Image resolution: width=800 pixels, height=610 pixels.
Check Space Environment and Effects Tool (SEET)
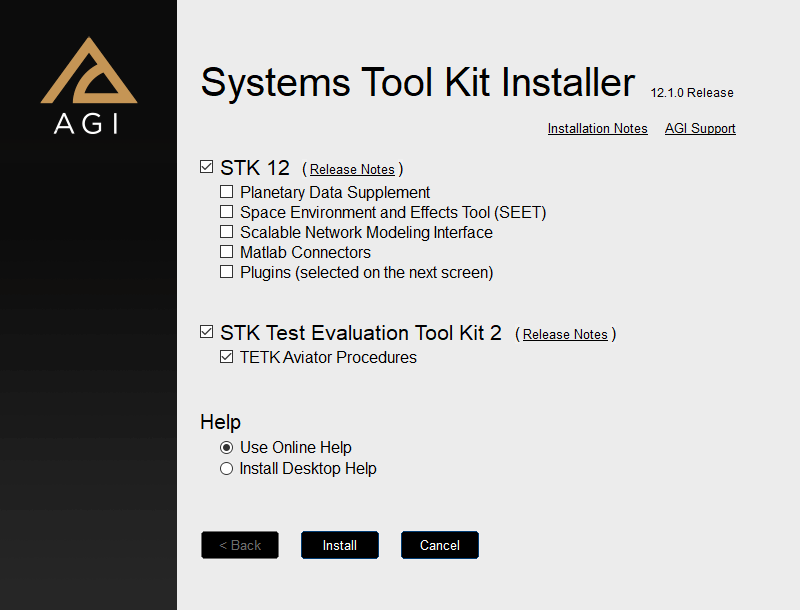pos(227,212)
